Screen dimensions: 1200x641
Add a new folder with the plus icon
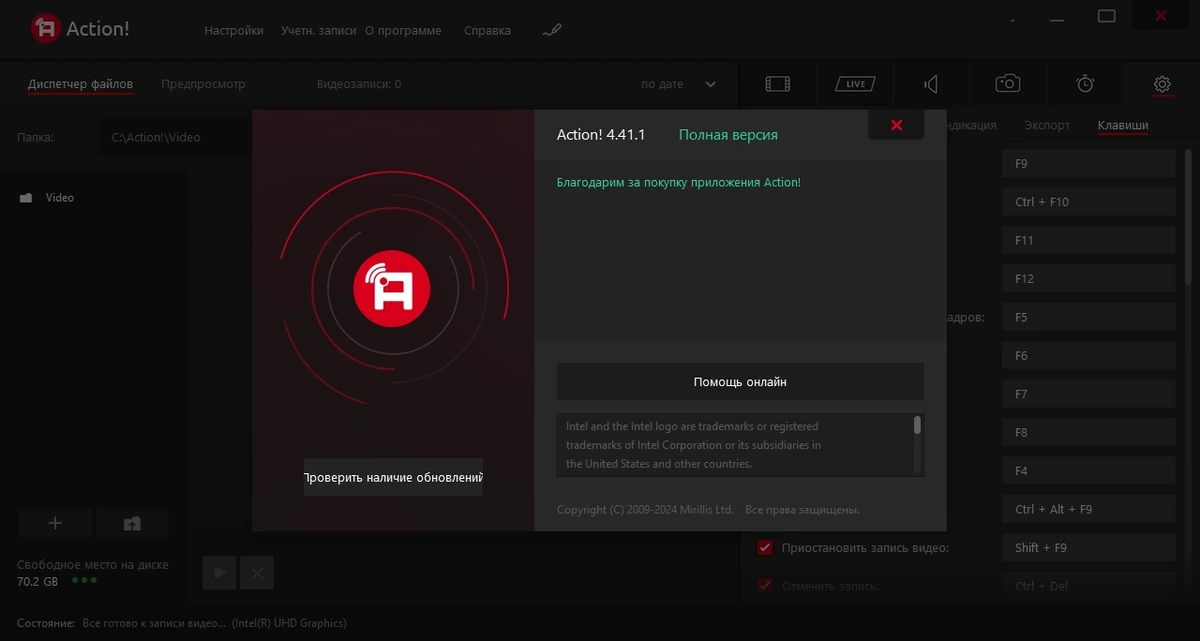(55, 523)
